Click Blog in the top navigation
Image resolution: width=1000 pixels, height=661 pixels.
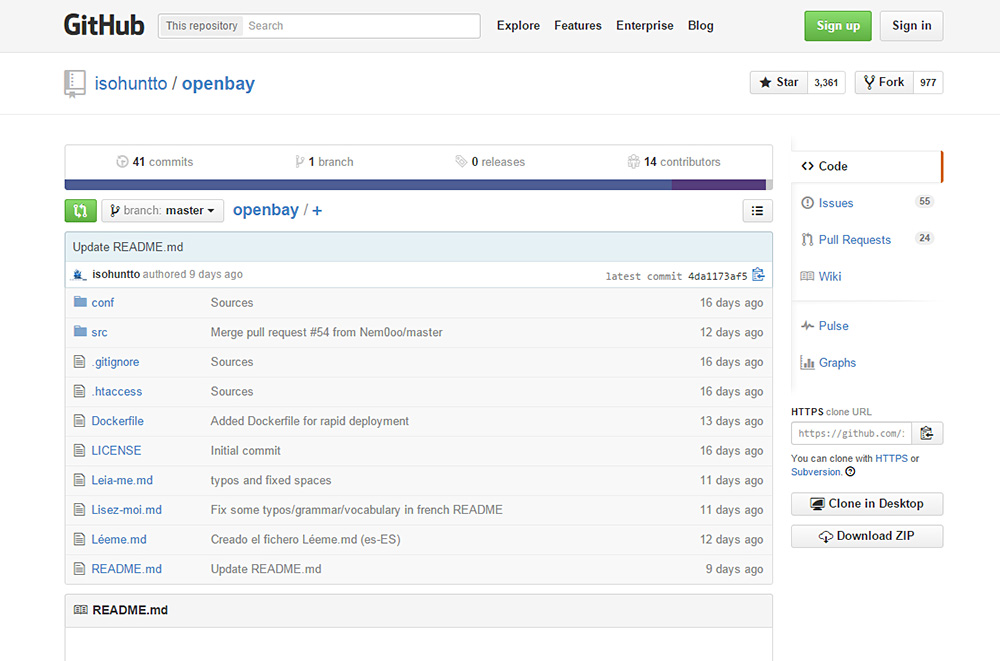[700, 26]
